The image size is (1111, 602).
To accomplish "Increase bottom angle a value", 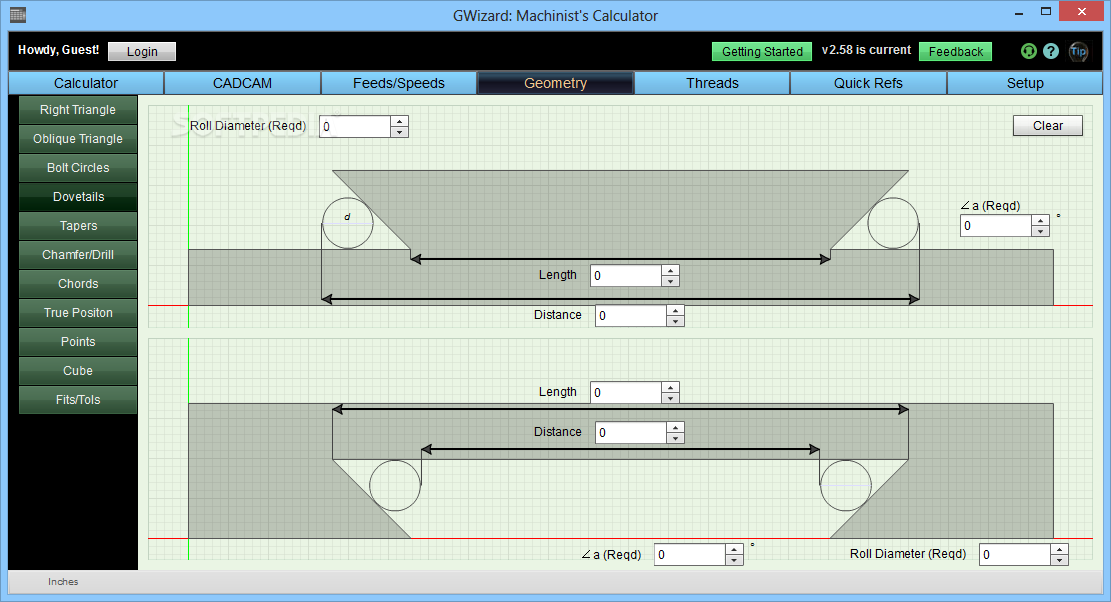I will [x=735, y=549].
